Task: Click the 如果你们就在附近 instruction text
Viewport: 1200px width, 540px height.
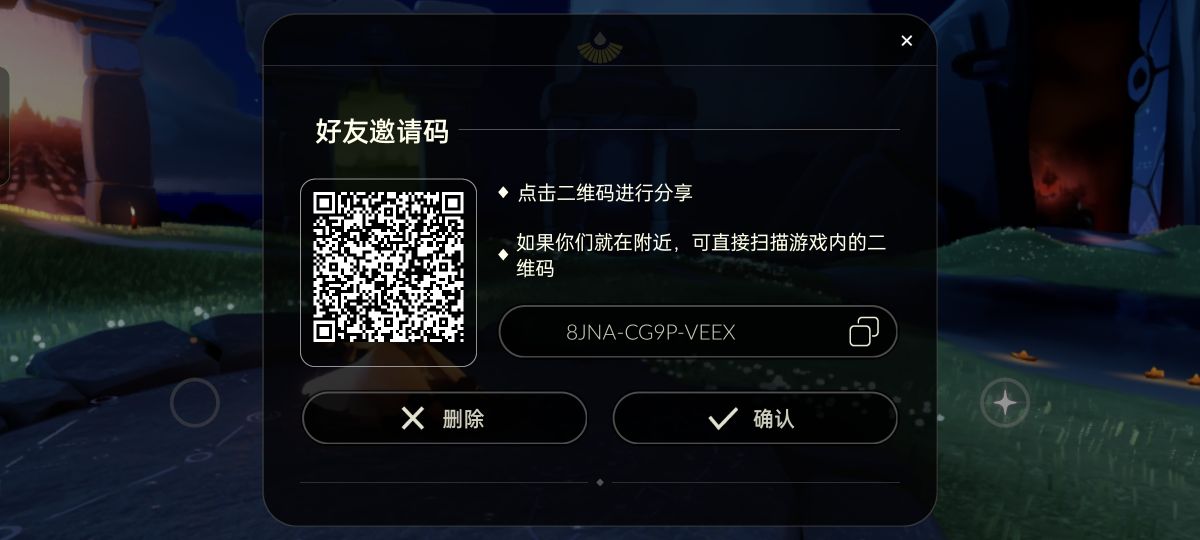Action: coord(701,255)
